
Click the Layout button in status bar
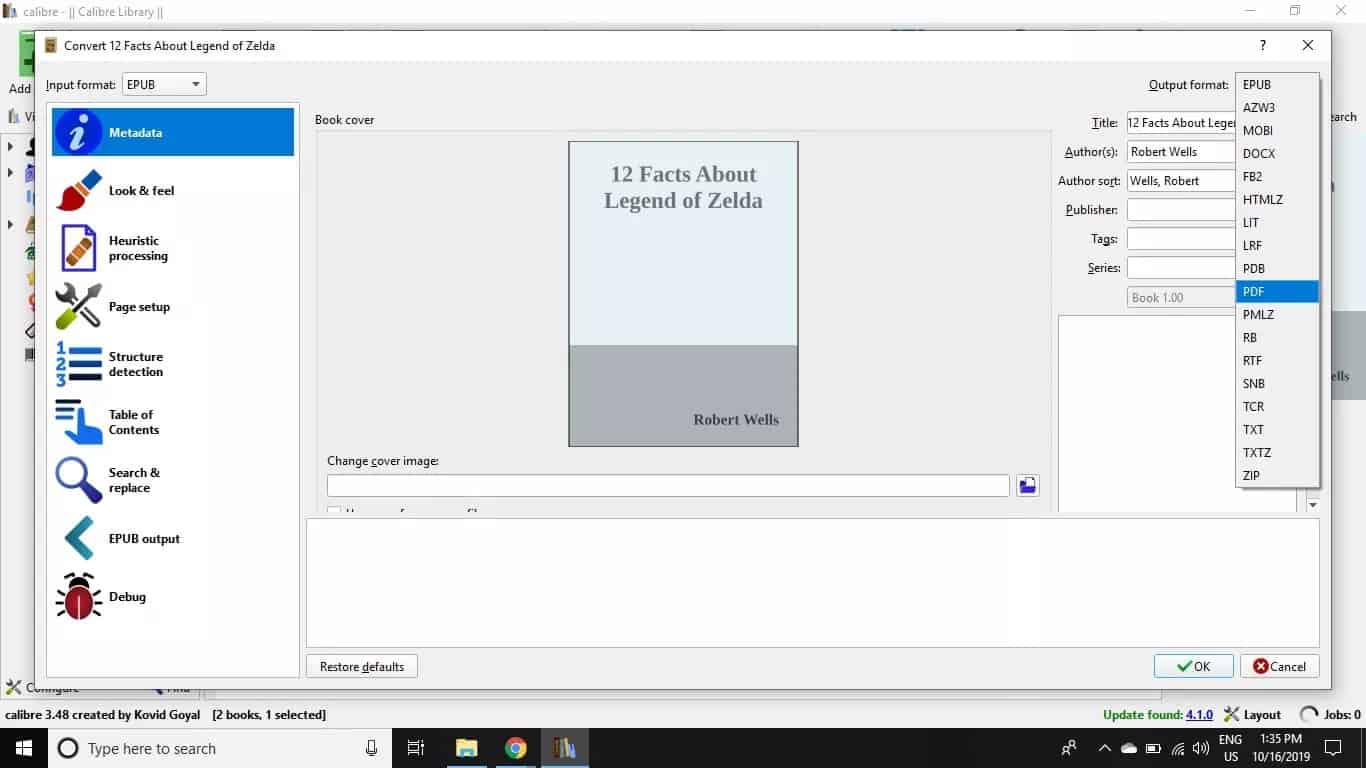coord(1252,715)
